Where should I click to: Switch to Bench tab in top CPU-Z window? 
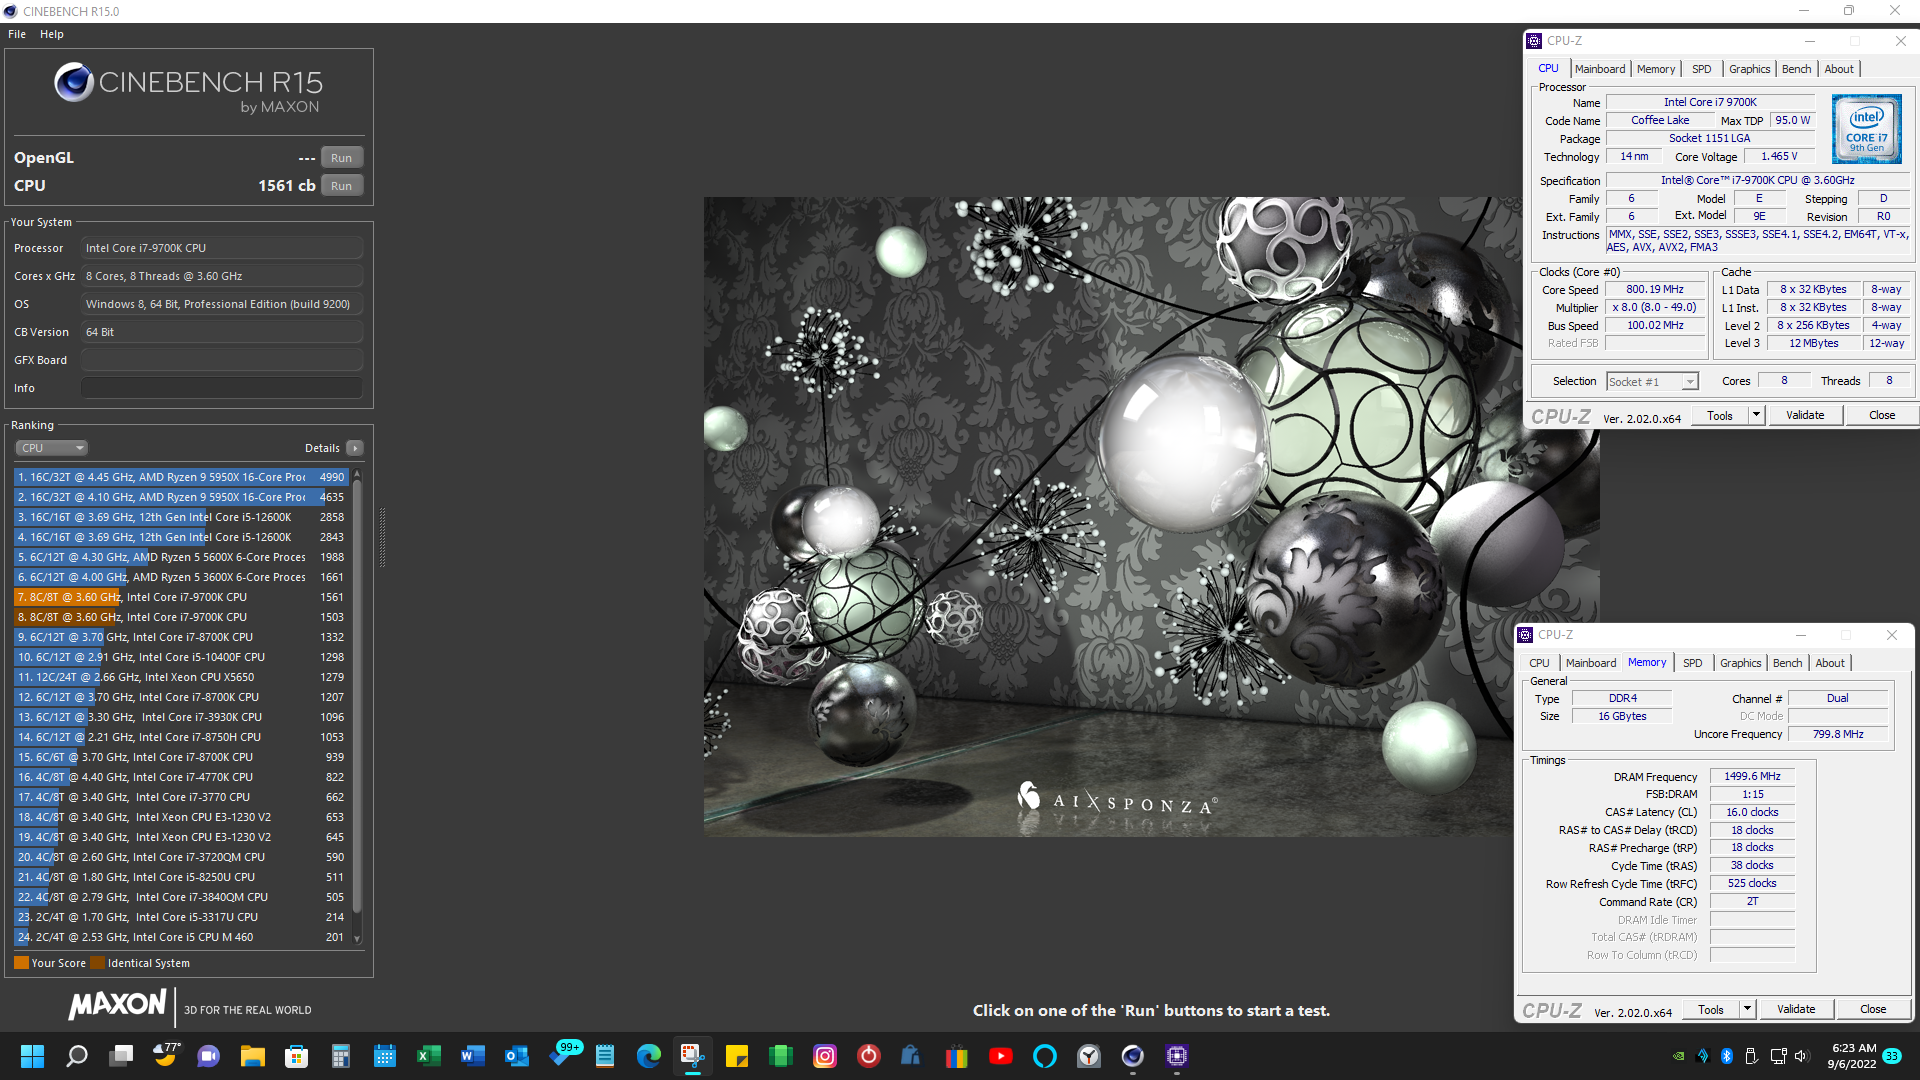point(1796,69)
